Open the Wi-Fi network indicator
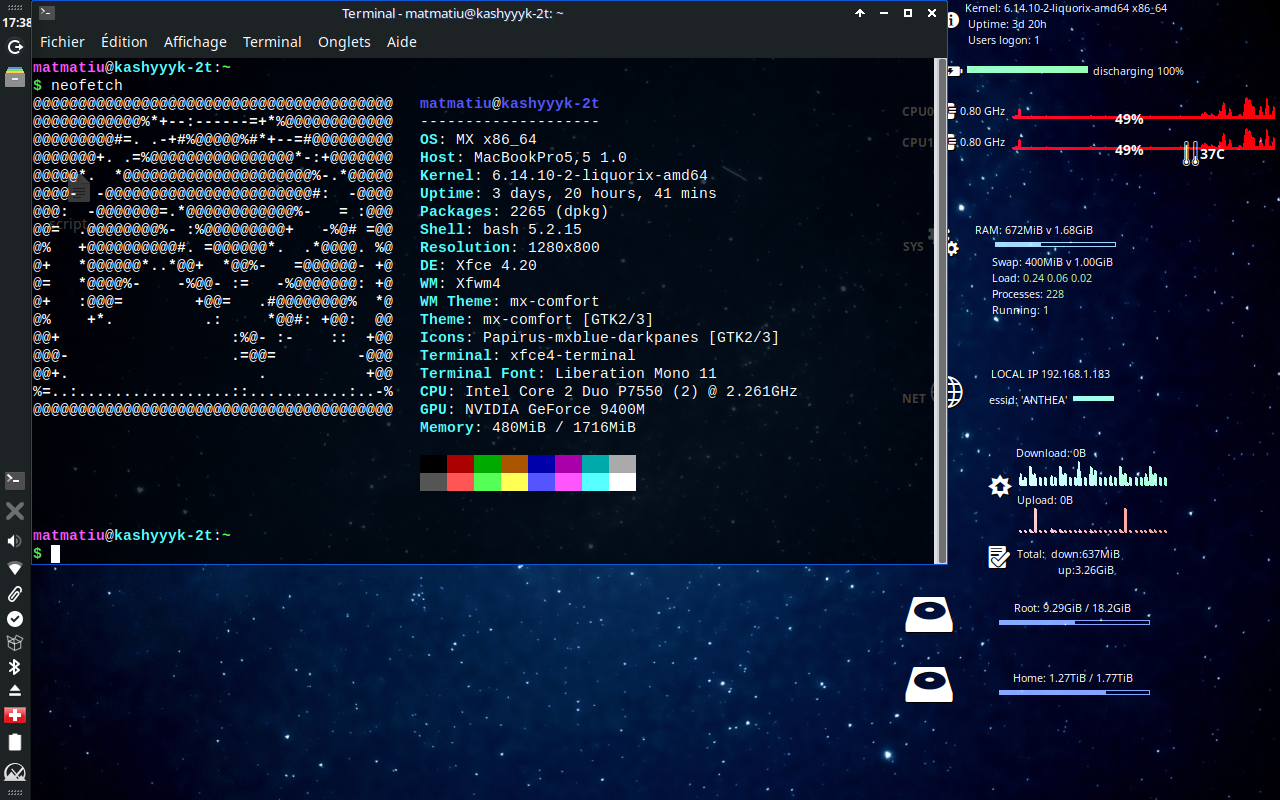Screen dimensions: 1280x800 click(x=15, y=568)
